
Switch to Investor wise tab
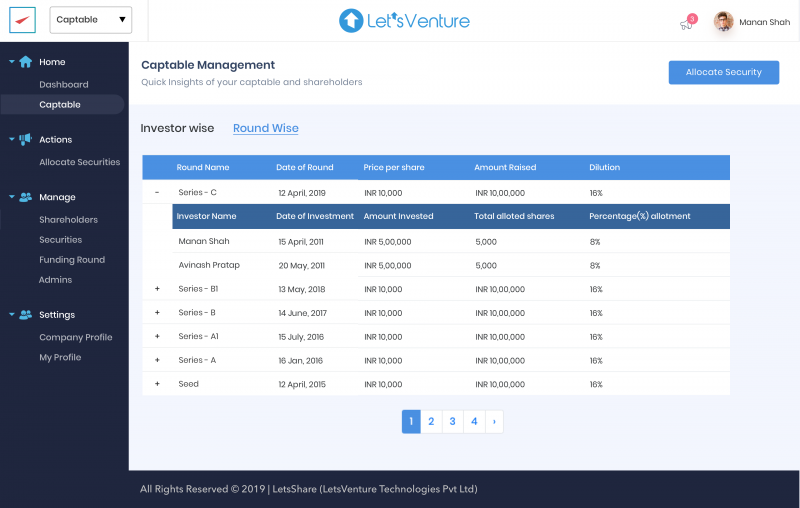point(177,128)
